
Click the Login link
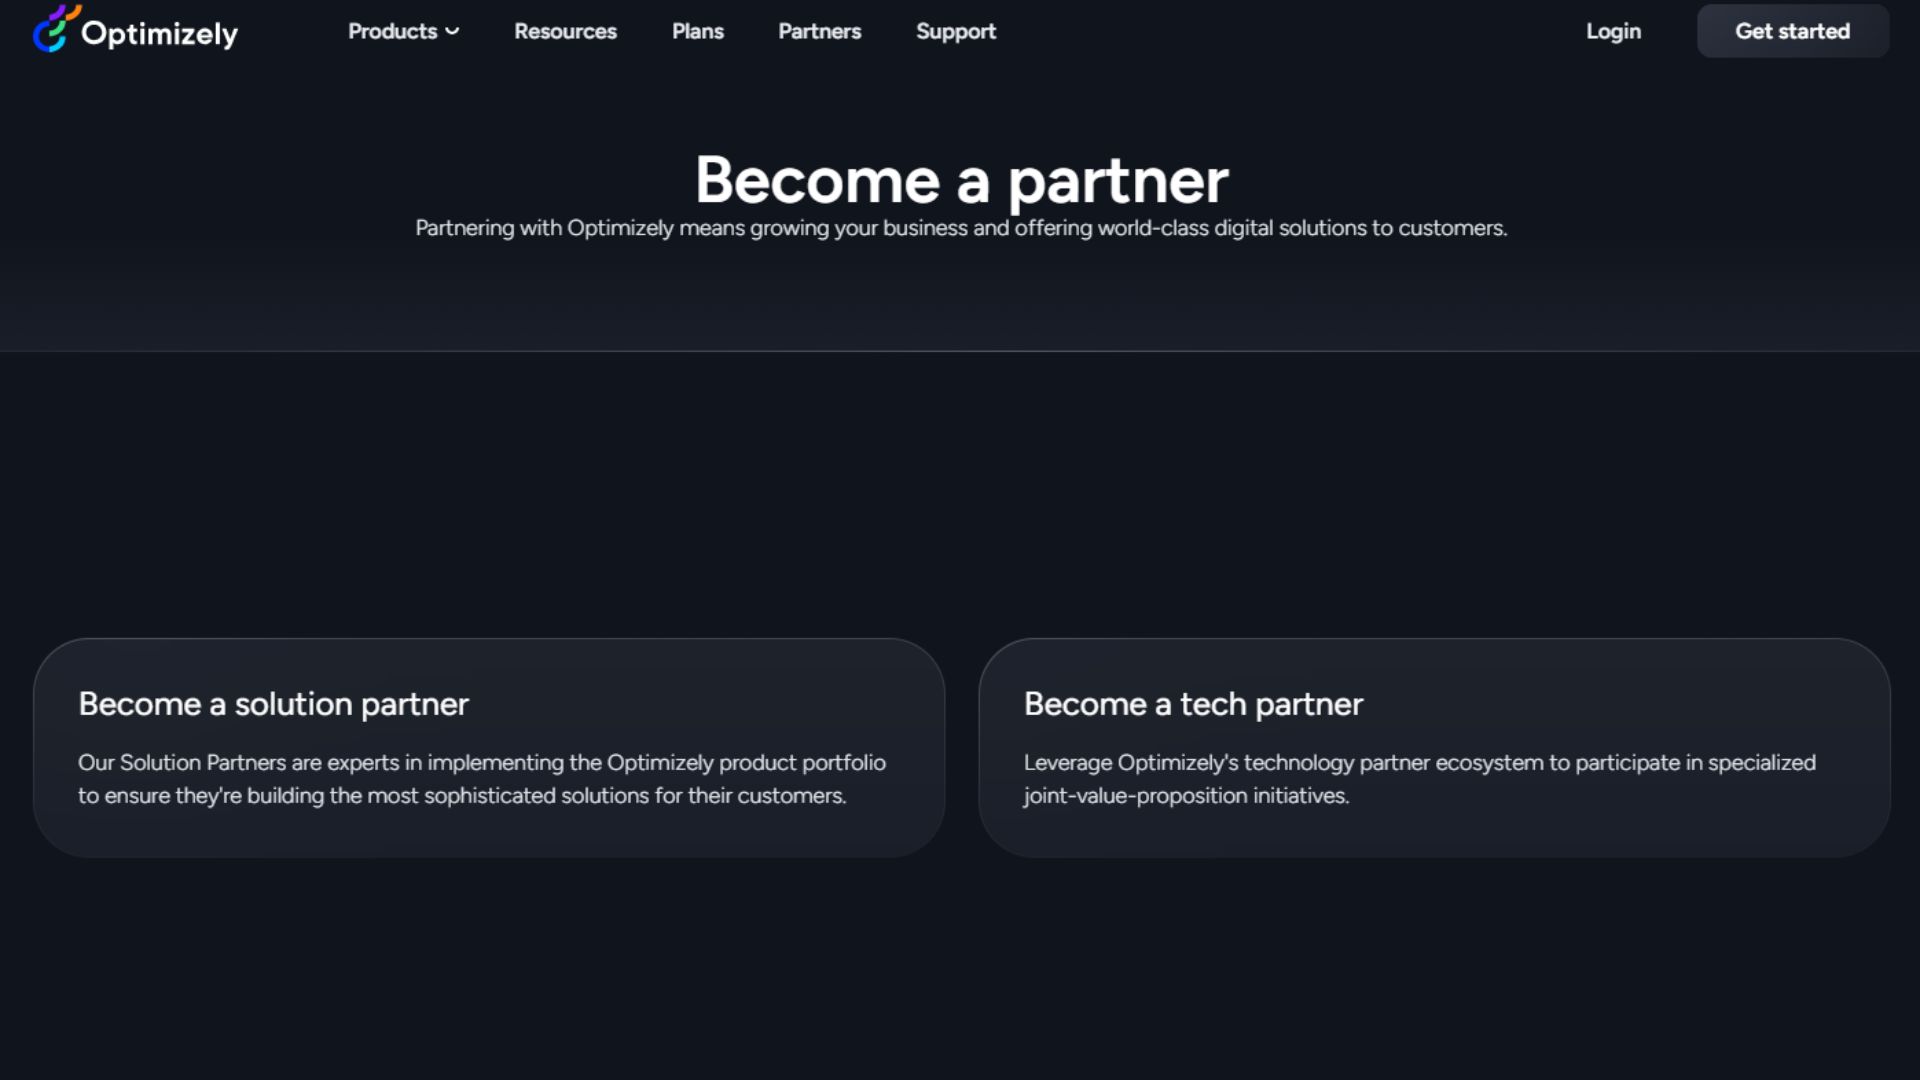1612,31
